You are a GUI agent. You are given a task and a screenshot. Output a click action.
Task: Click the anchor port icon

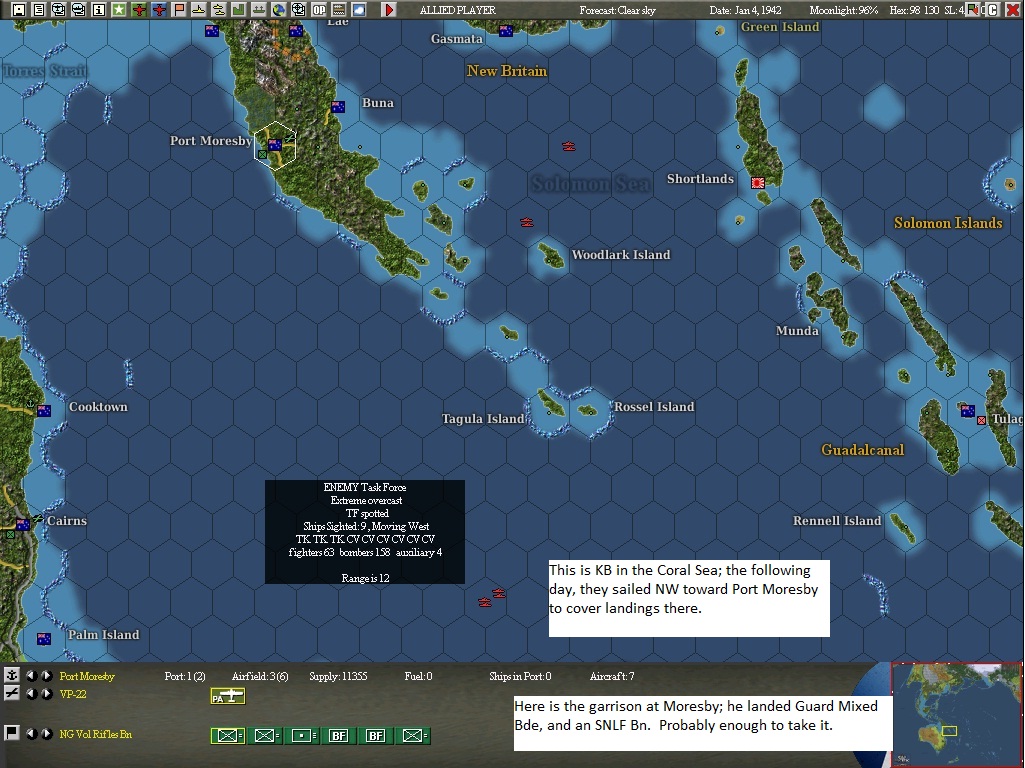point(11,675)
